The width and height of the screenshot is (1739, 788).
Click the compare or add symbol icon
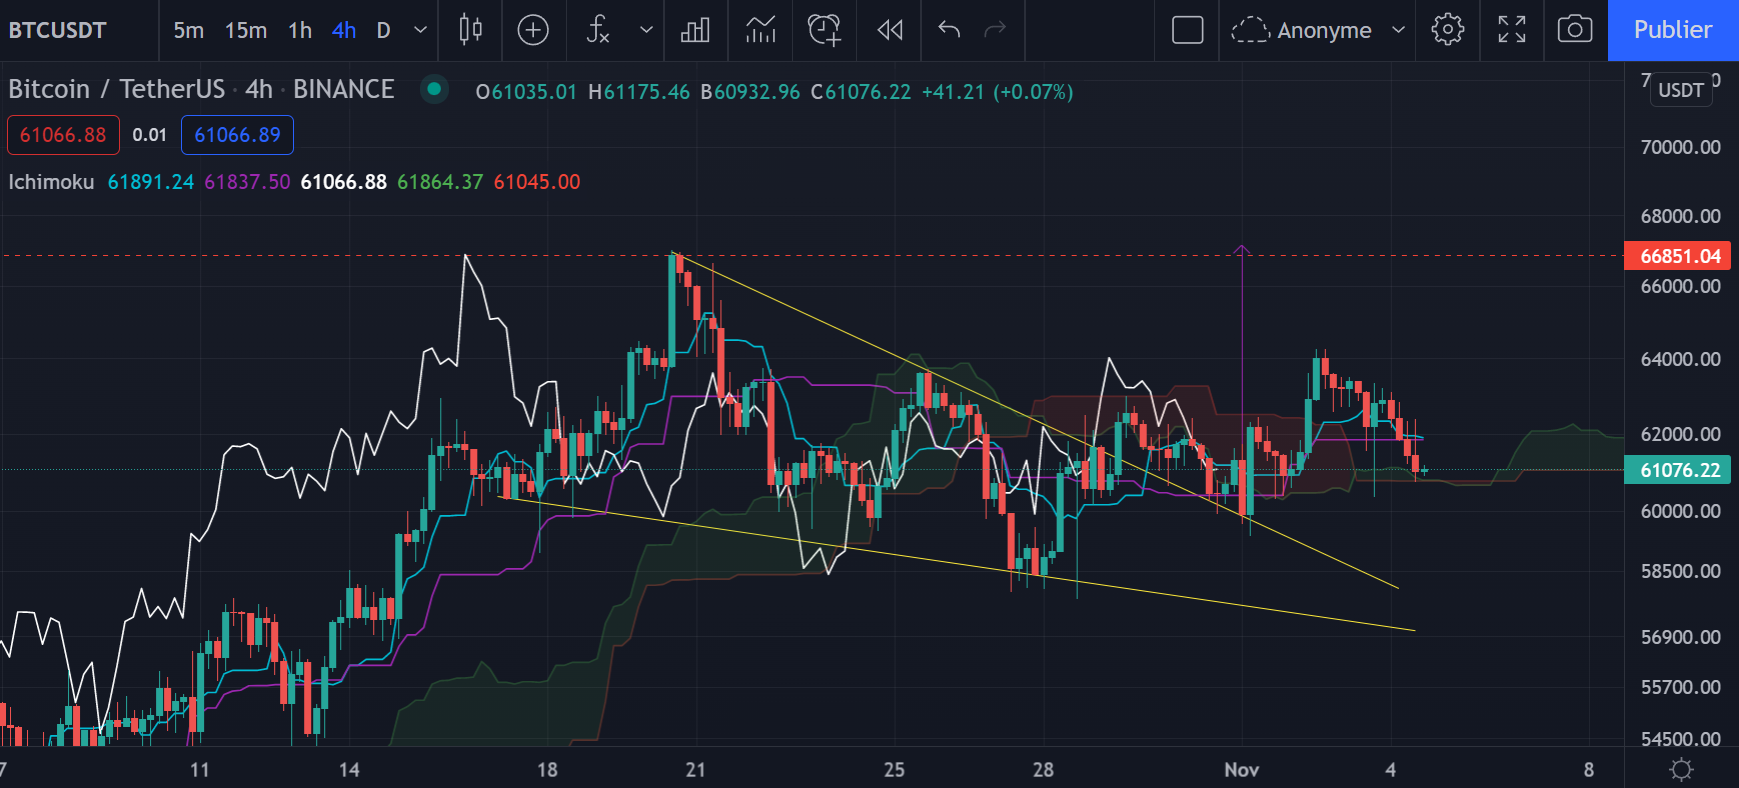point(533,30)
